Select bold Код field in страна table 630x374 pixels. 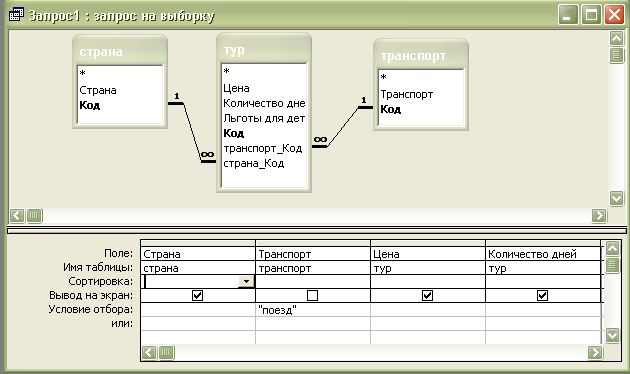point(90,105)
